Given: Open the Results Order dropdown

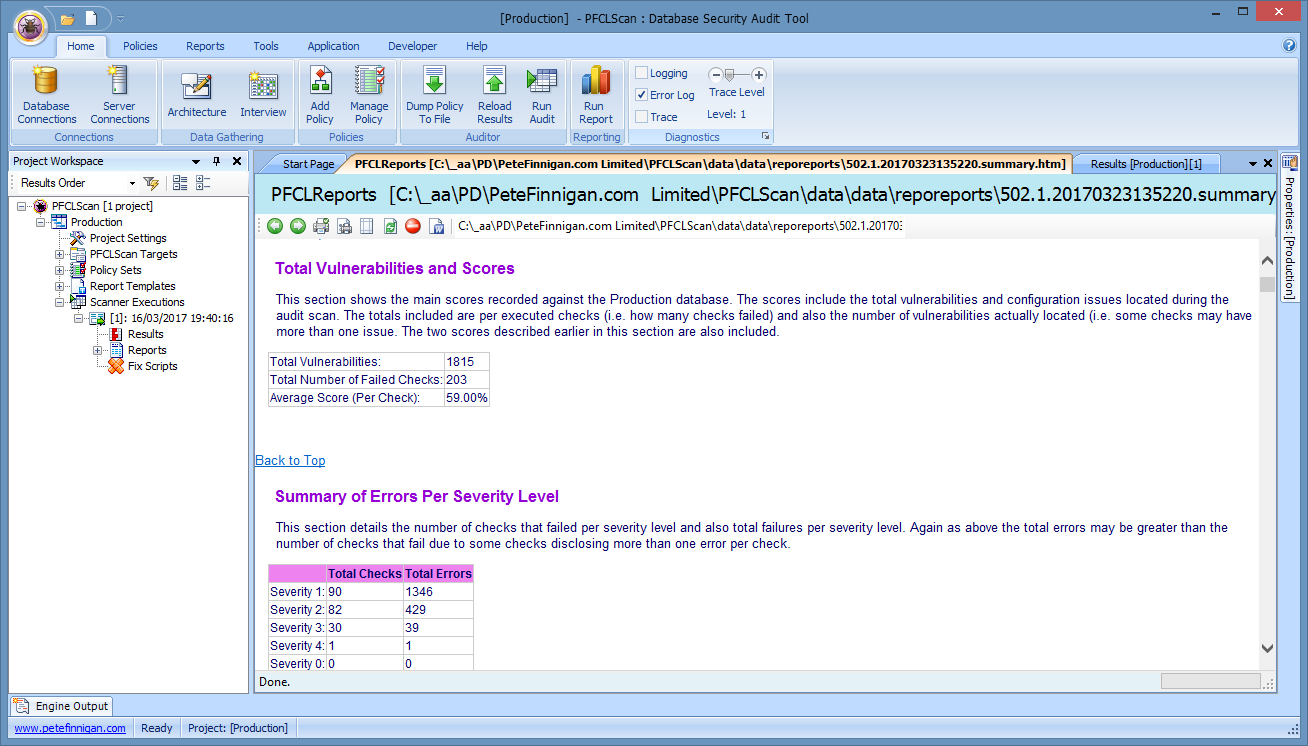Looking at the screenshot, I should (x=132, y=184).
